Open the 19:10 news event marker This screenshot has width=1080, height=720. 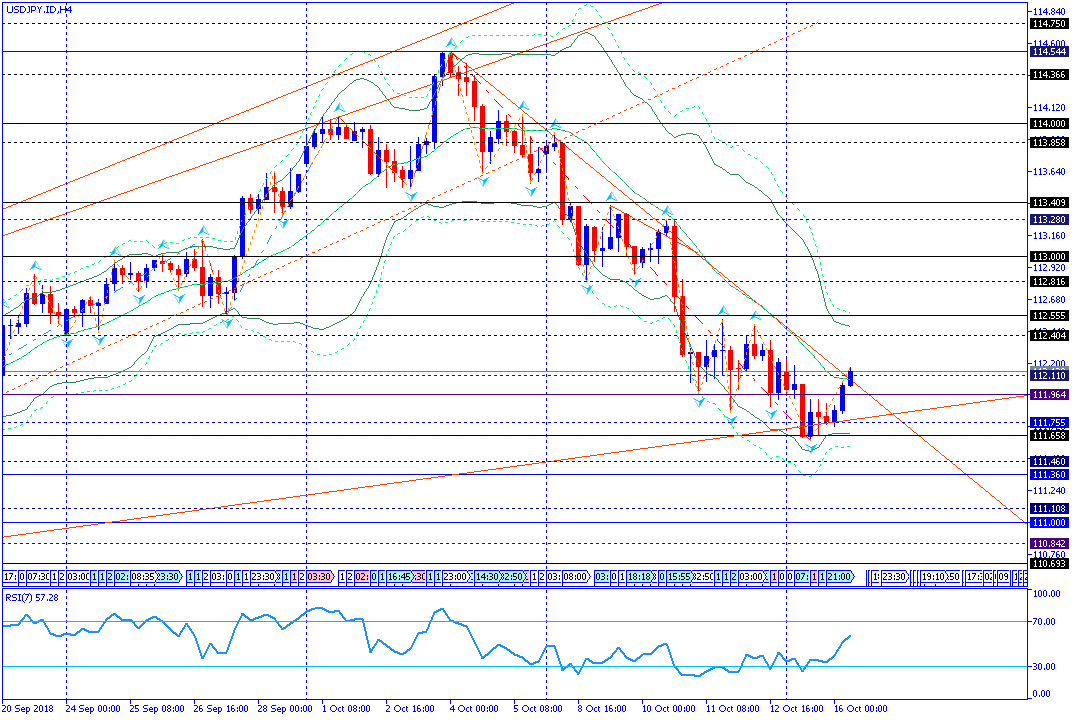pos(933,577)
